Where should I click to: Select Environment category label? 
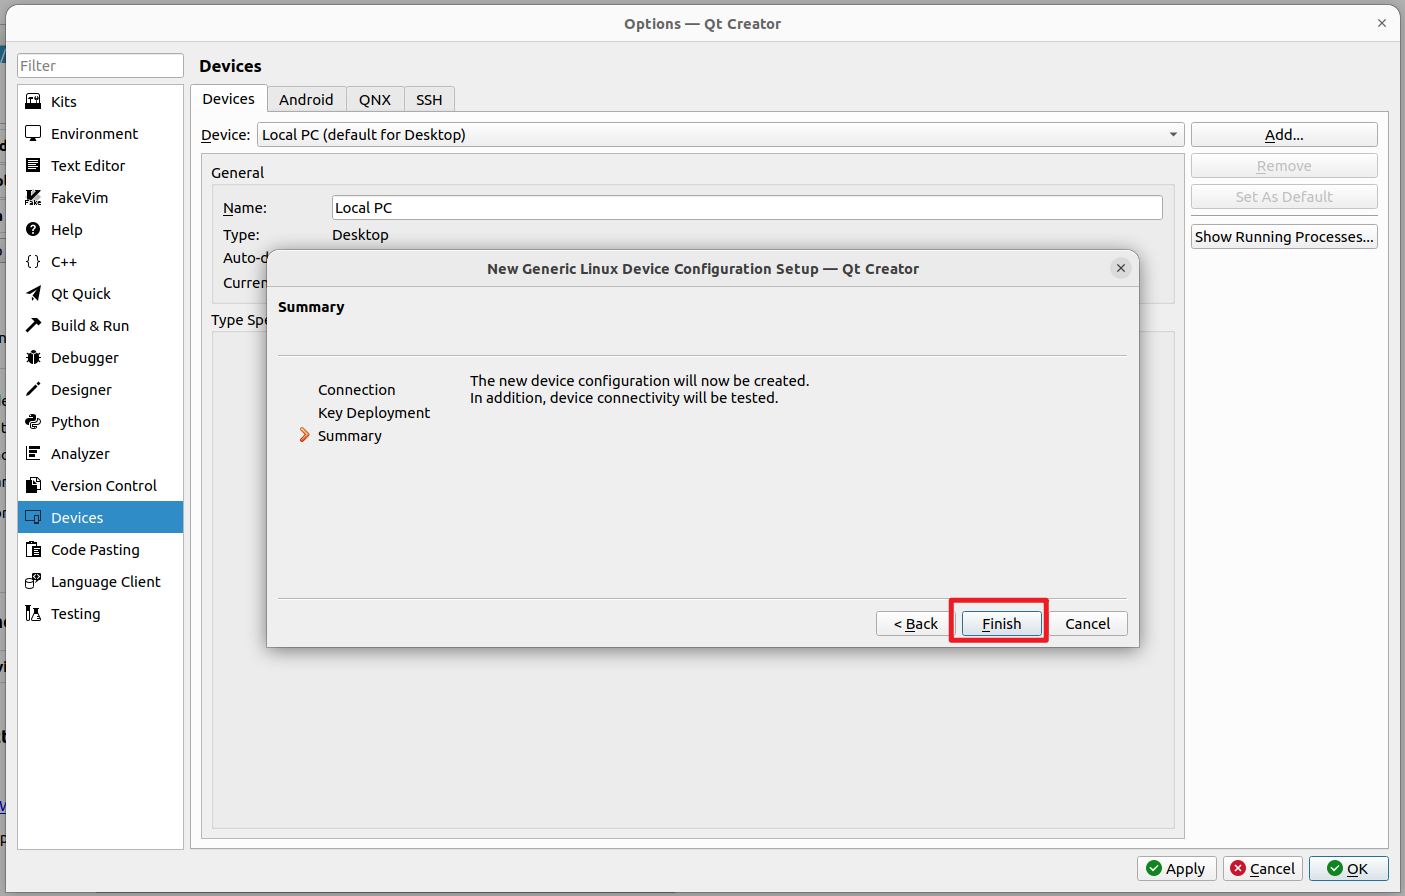point(94,134)
